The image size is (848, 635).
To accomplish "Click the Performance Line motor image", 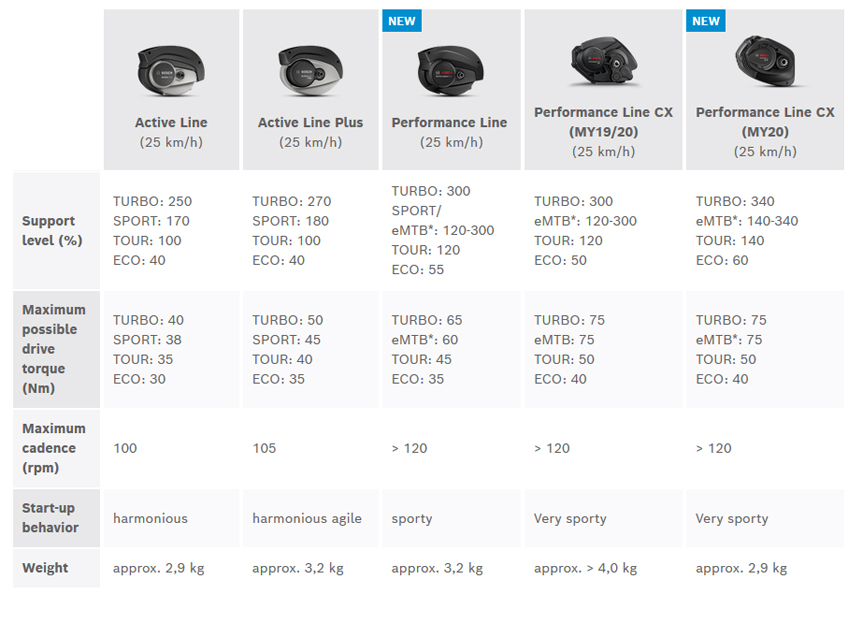I will [x=450, y=71].
